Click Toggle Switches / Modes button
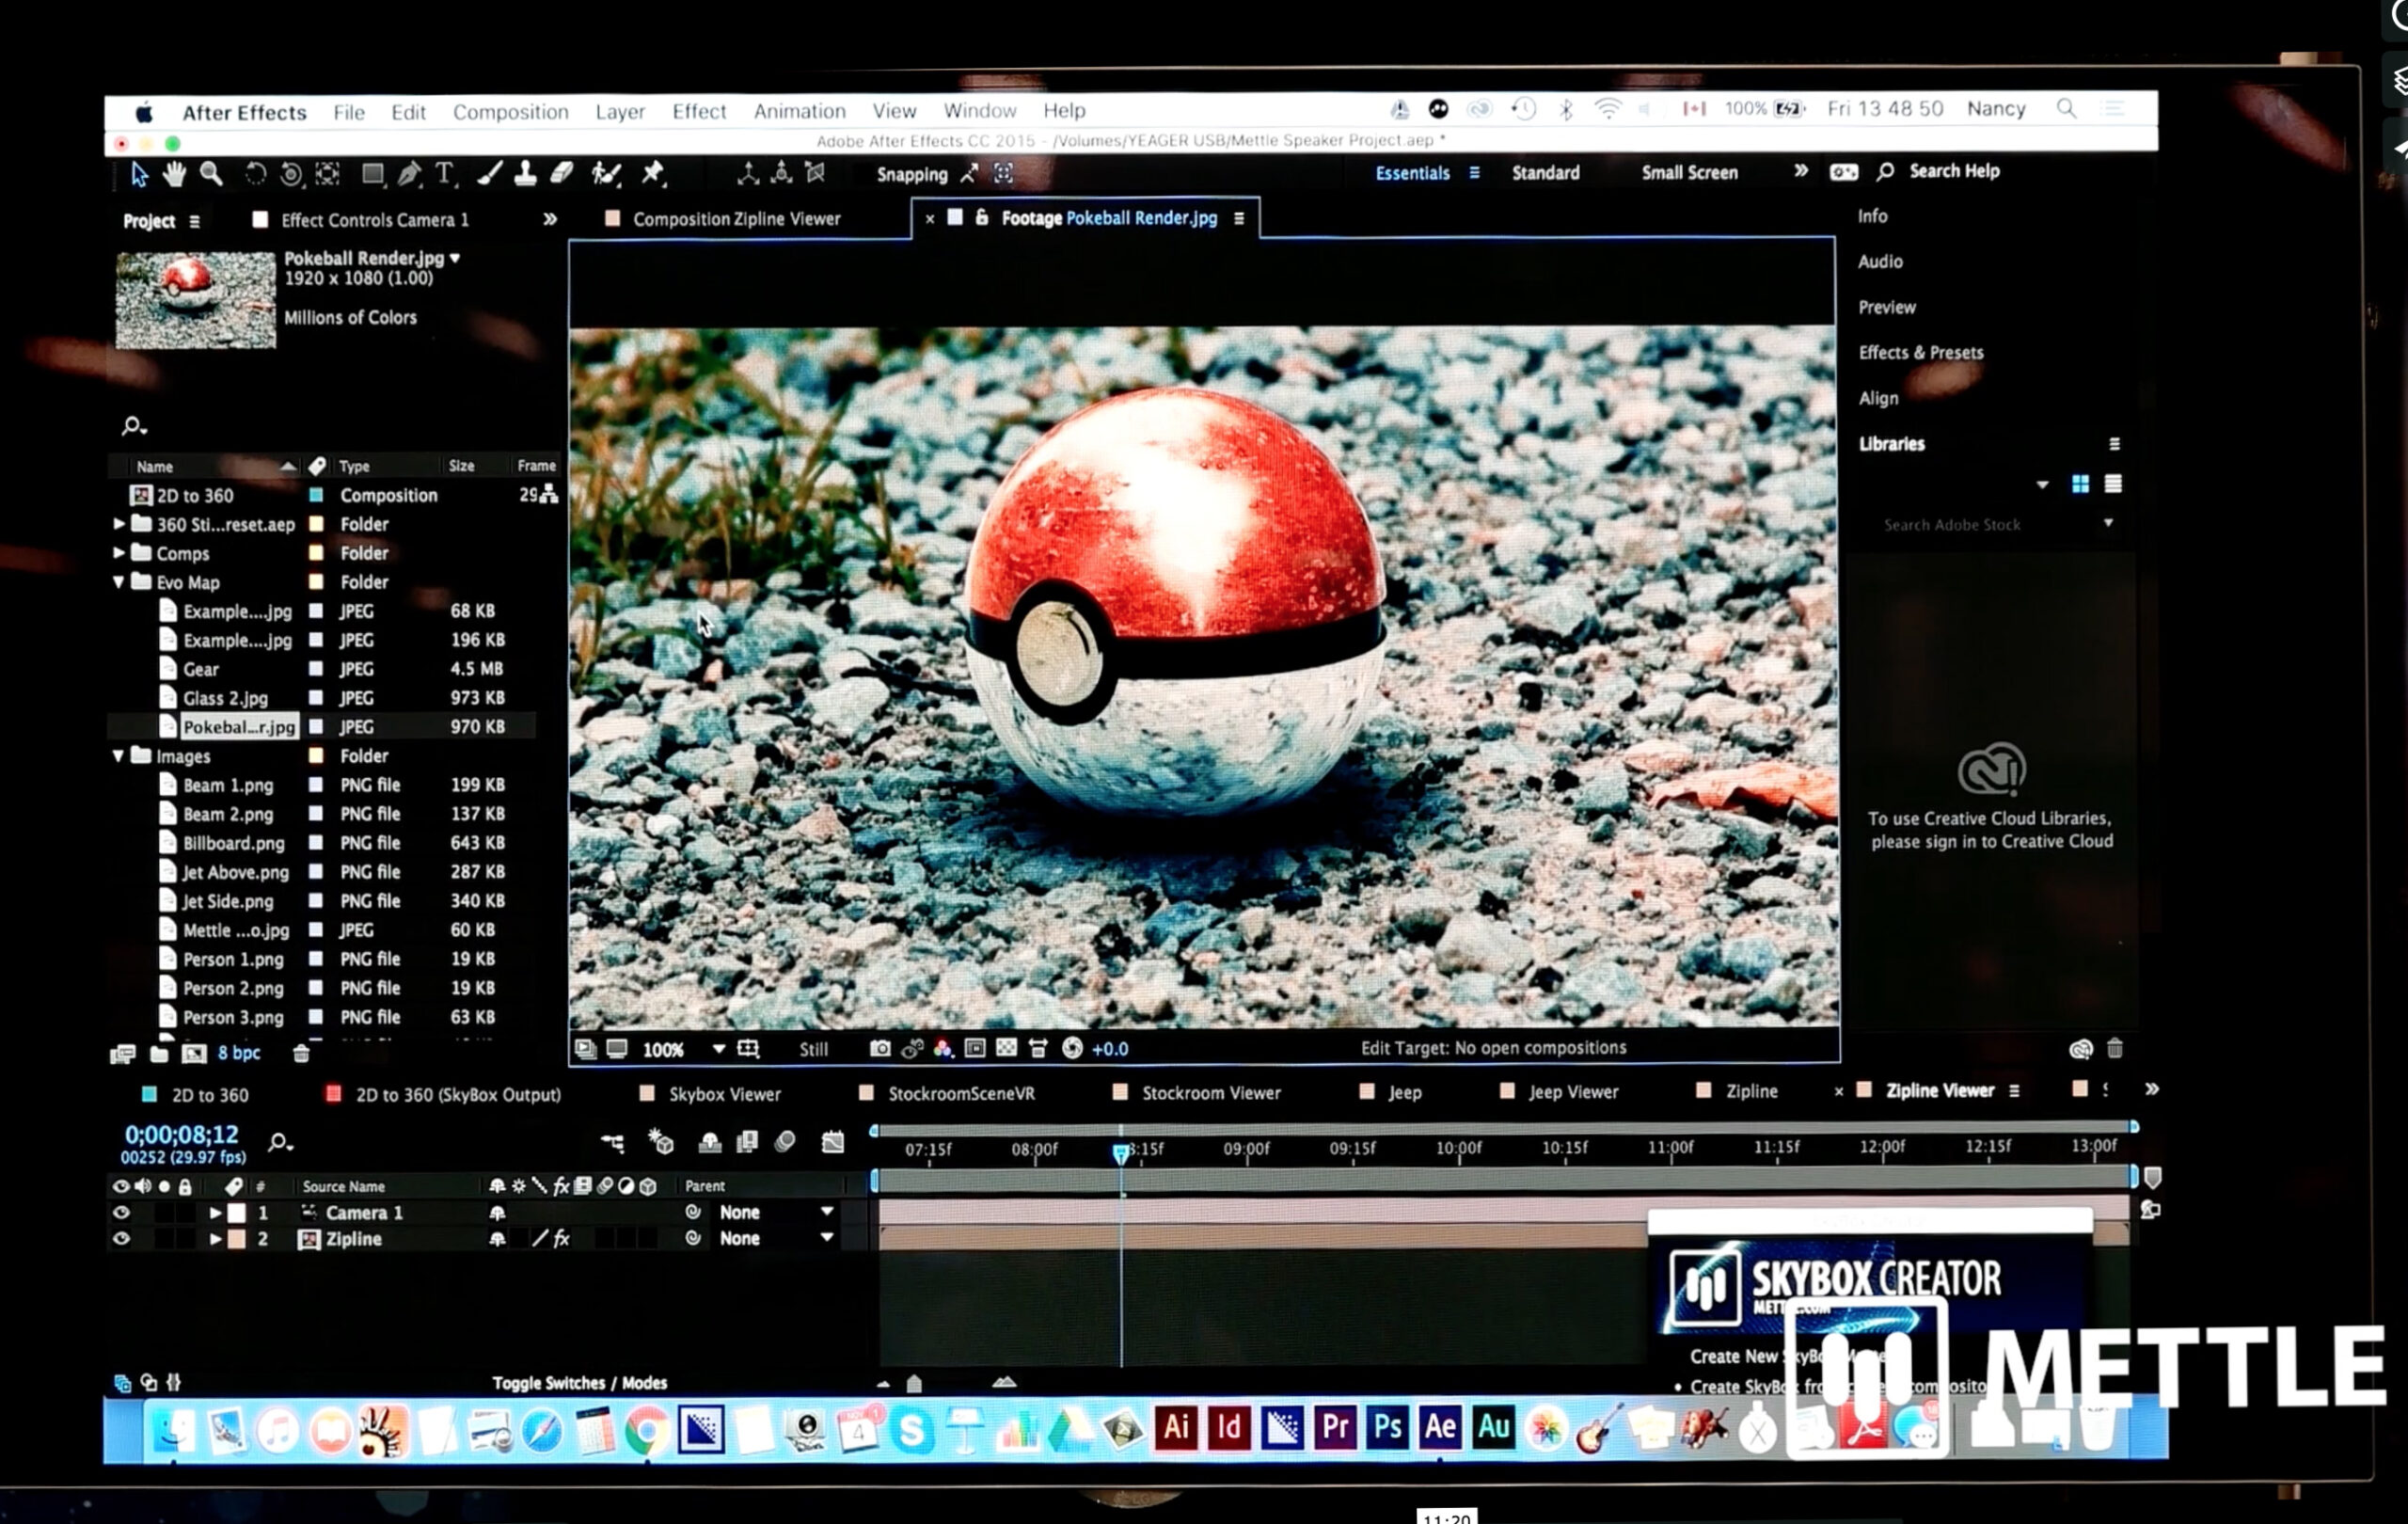 click(x=579, y=1382)
